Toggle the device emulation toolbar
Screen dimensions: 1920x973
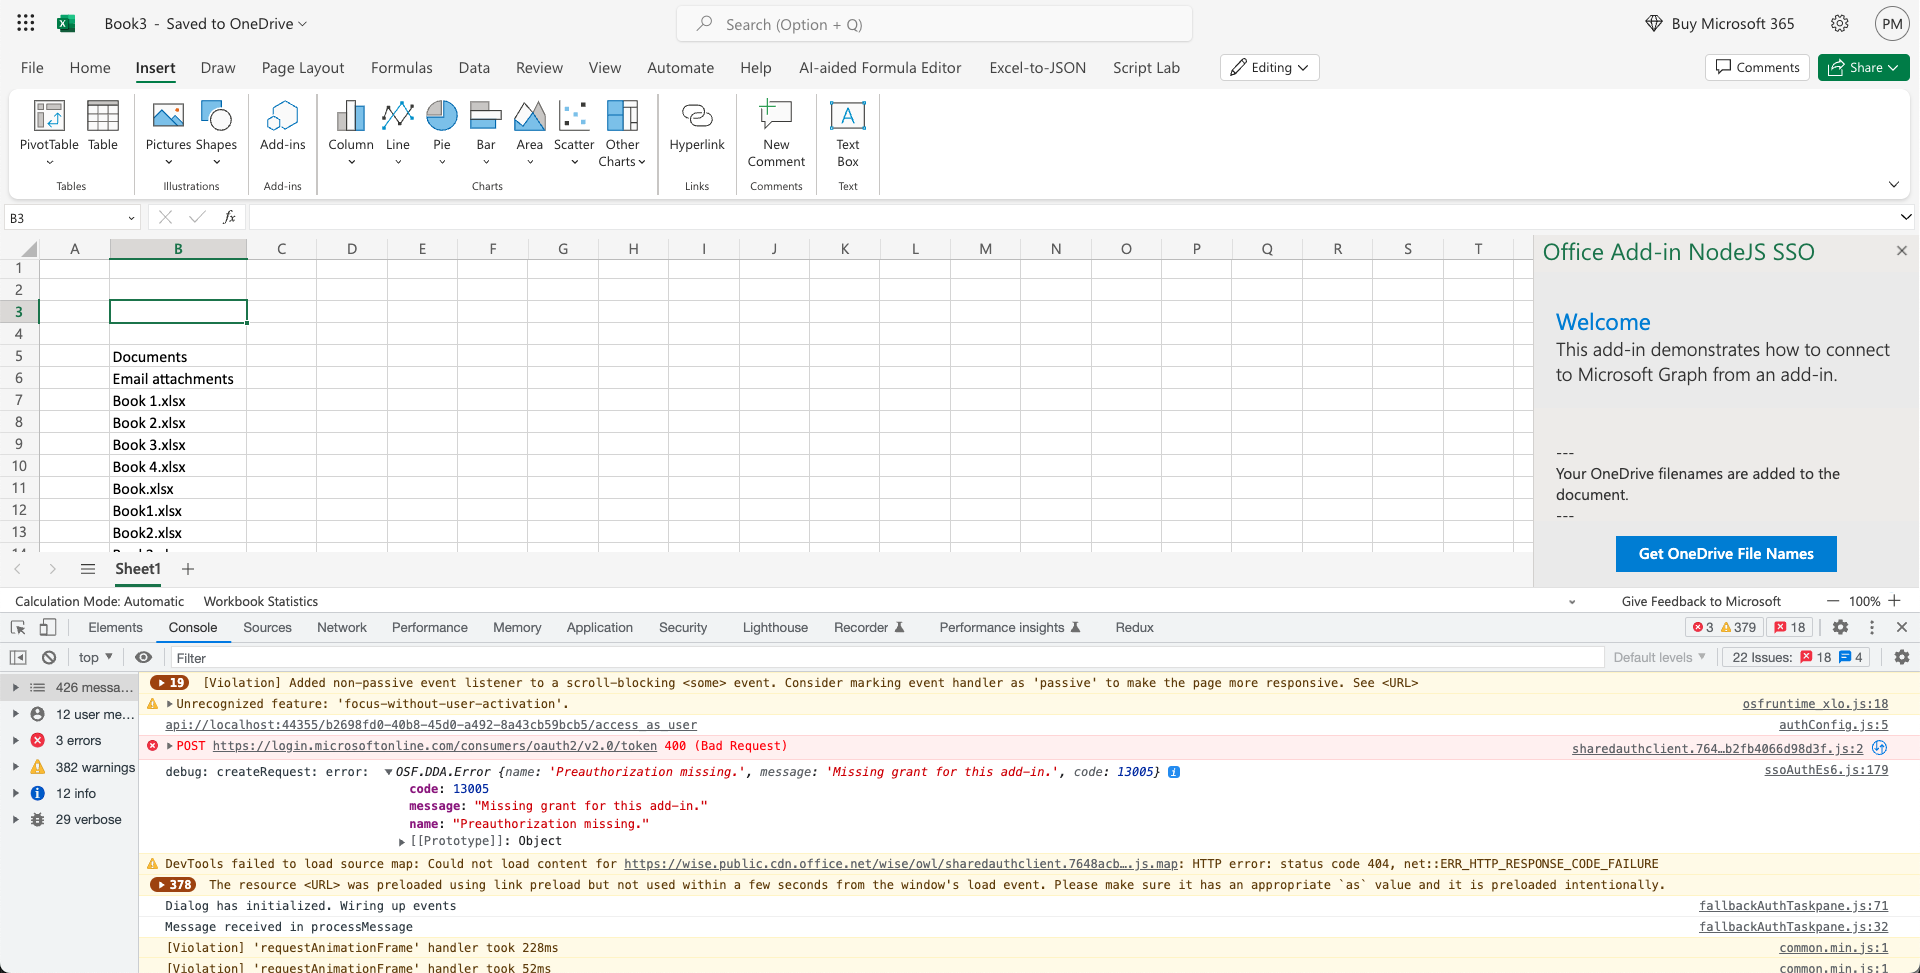(x=47, y=627)
